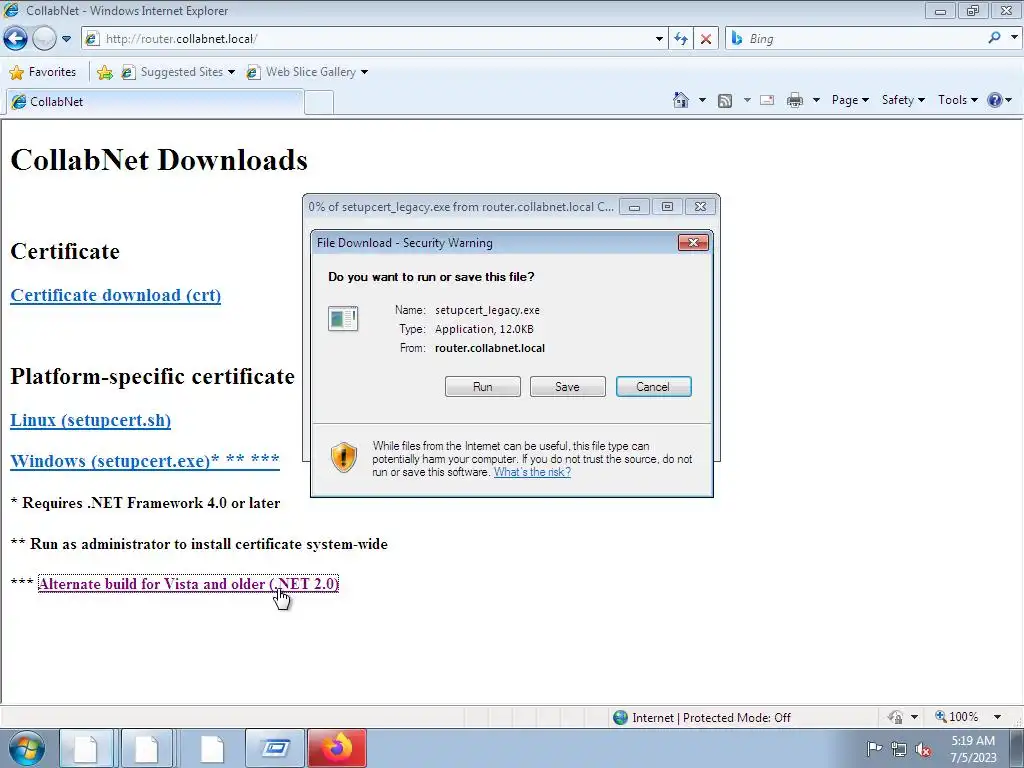Open Alternate build for Vista and older link
The width and height of the screenshot is (1024, 768).
coord(188,584)
